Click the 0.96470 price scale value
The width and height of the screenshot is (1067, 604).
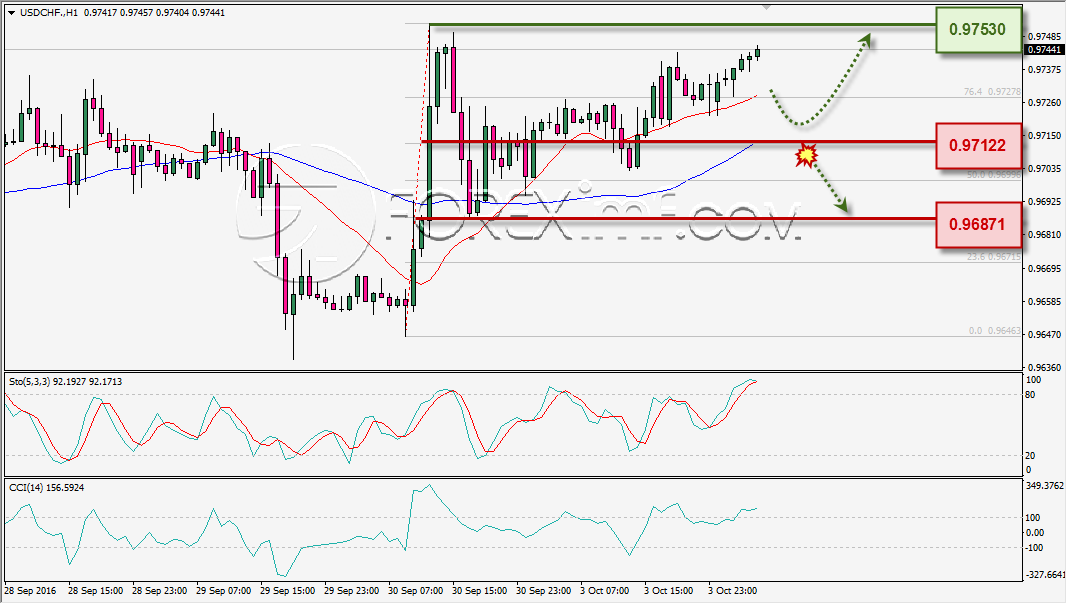coord(1044,334)
